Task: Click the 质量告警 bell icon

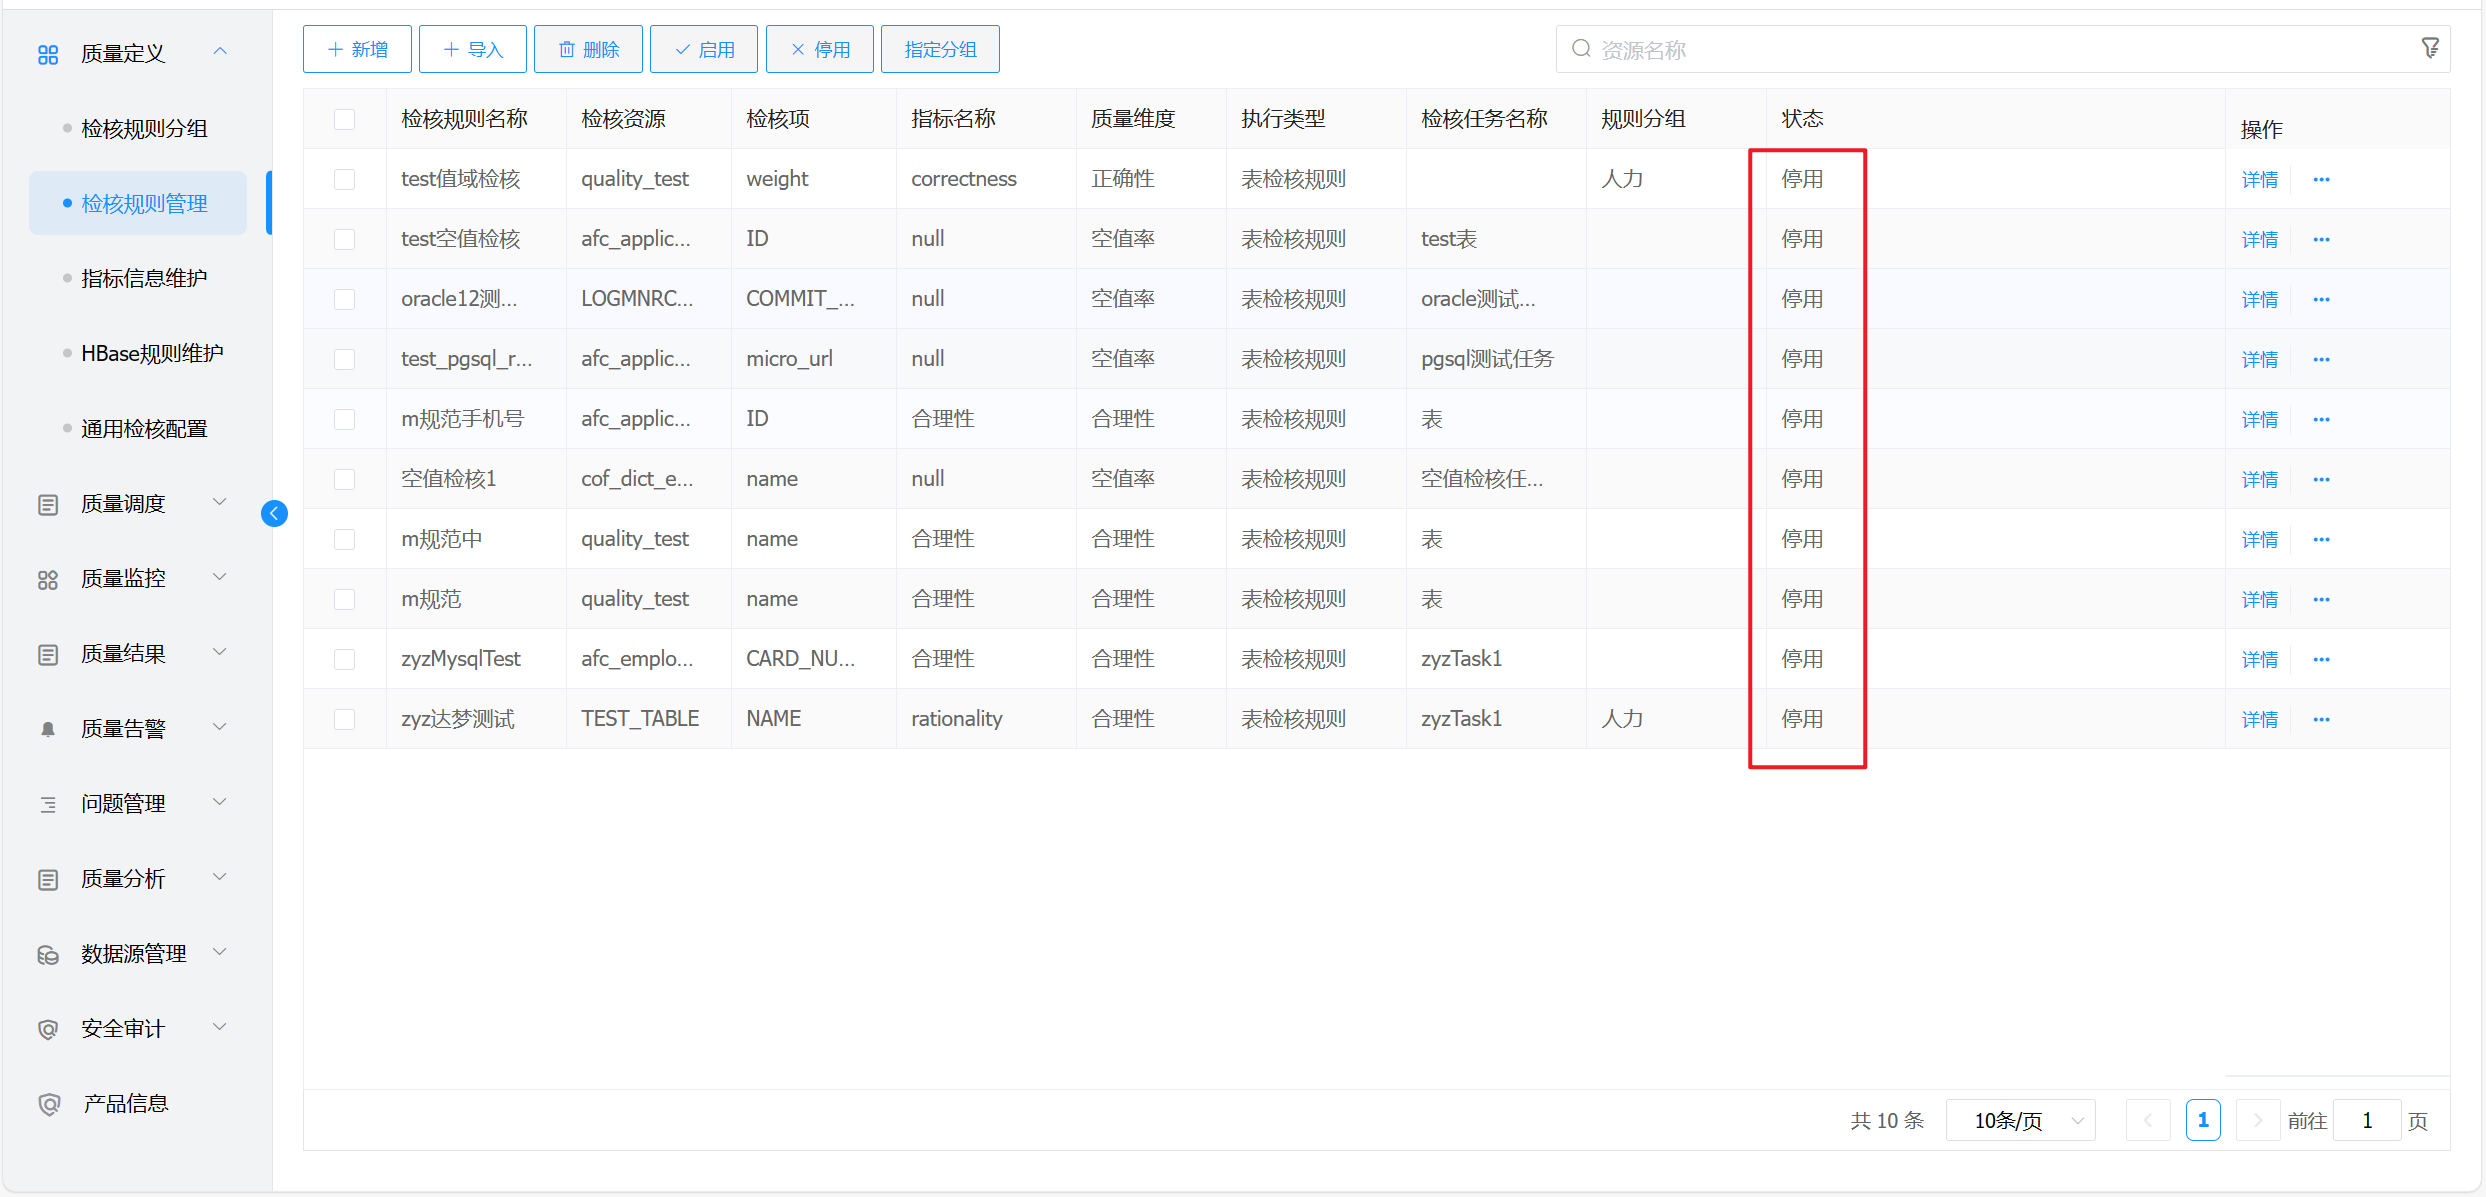Action: click(x=47, y=729)
